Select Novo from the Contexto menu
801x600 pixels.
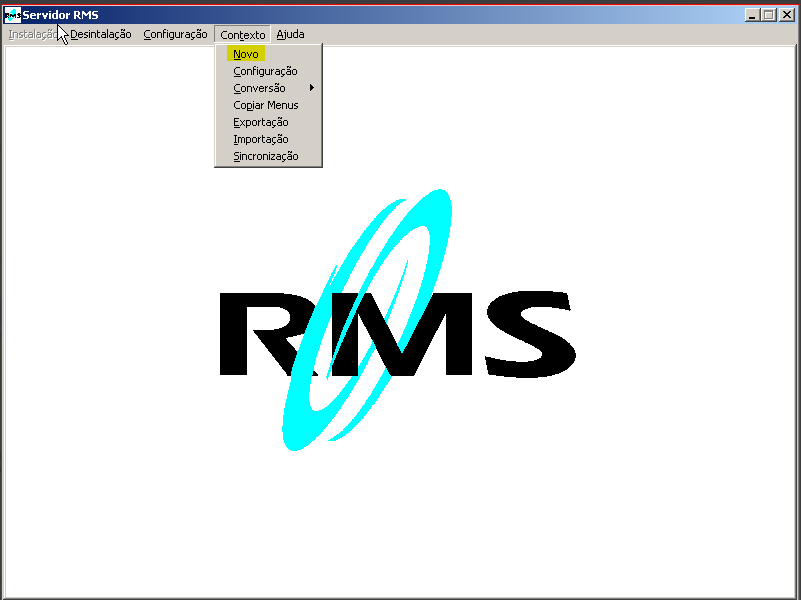tap(245, 53)
